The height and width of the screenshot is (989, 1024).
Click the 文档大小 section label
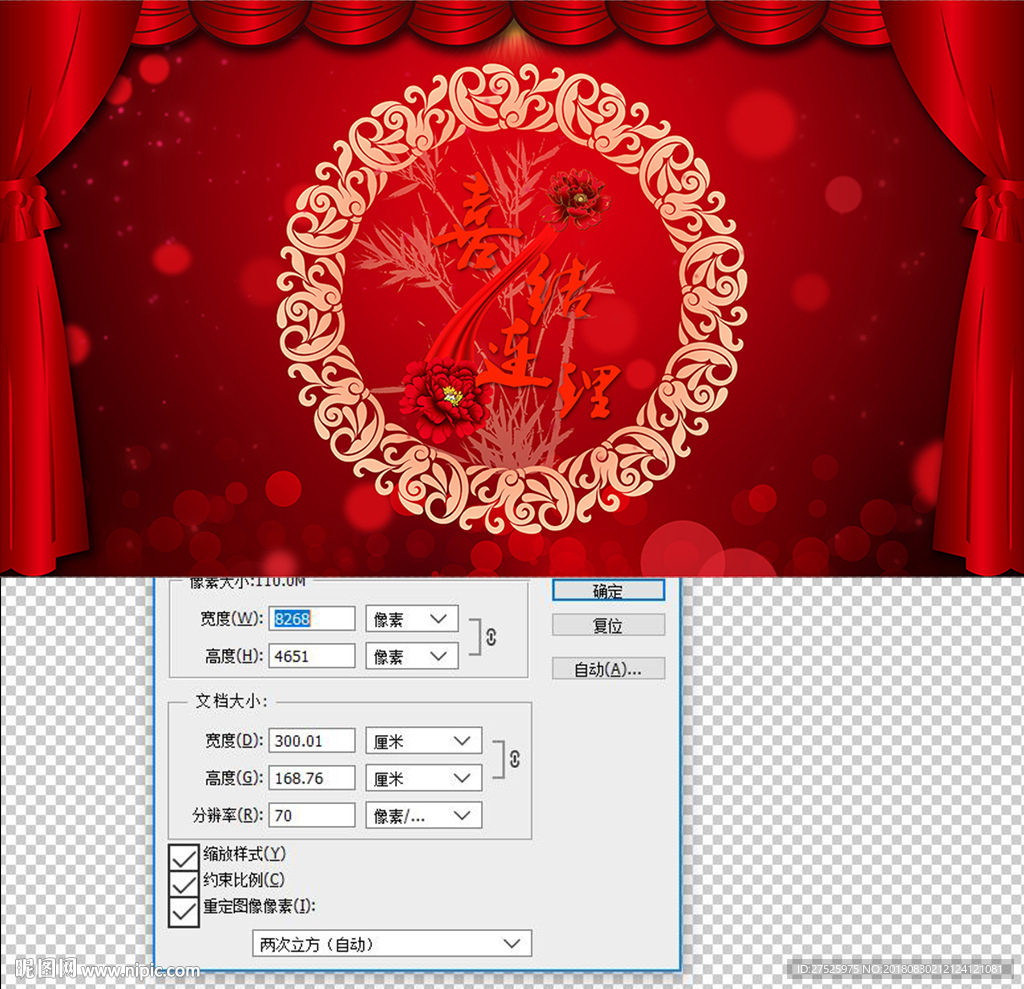(232, 701)
